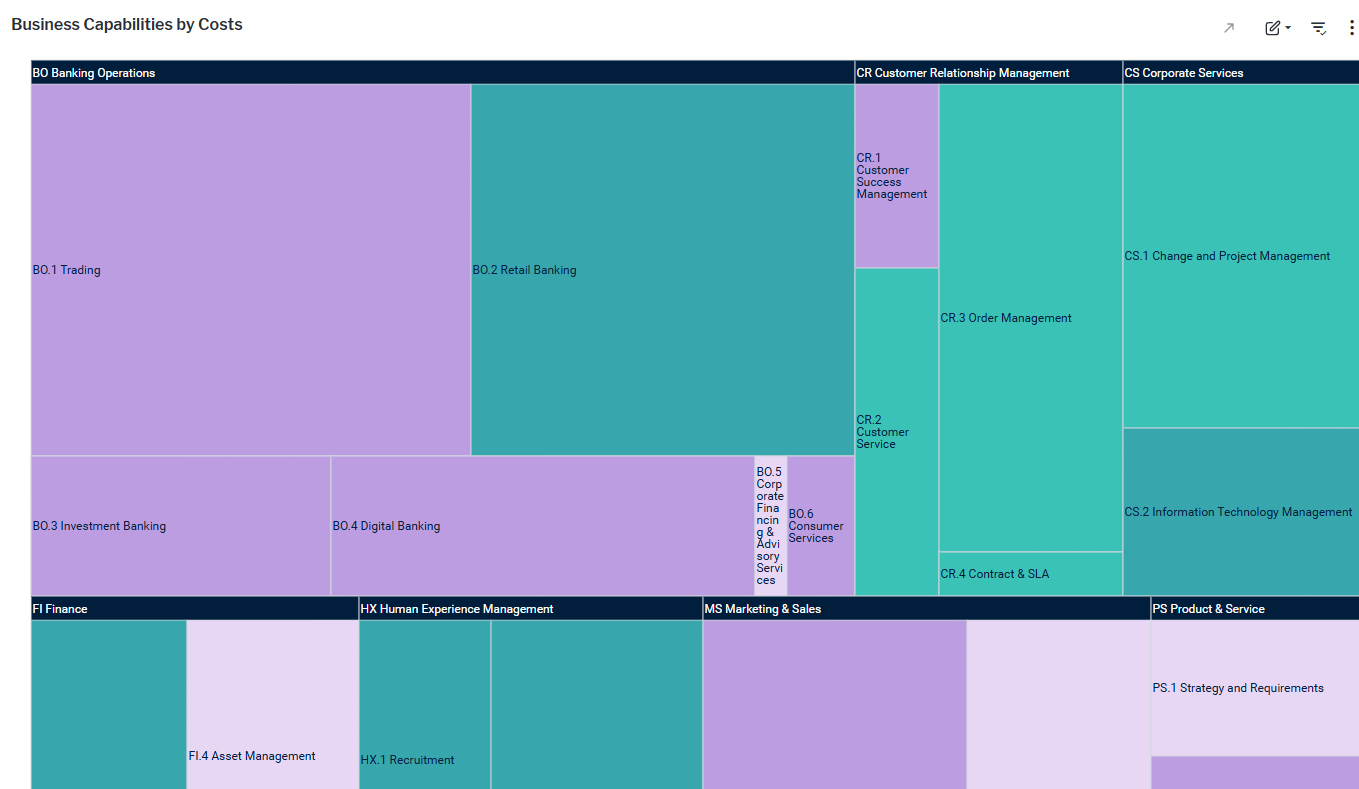Click the CS.2 Information Technology Management tile
The image size is (1359, 789).
click(x=1240, y=512)
